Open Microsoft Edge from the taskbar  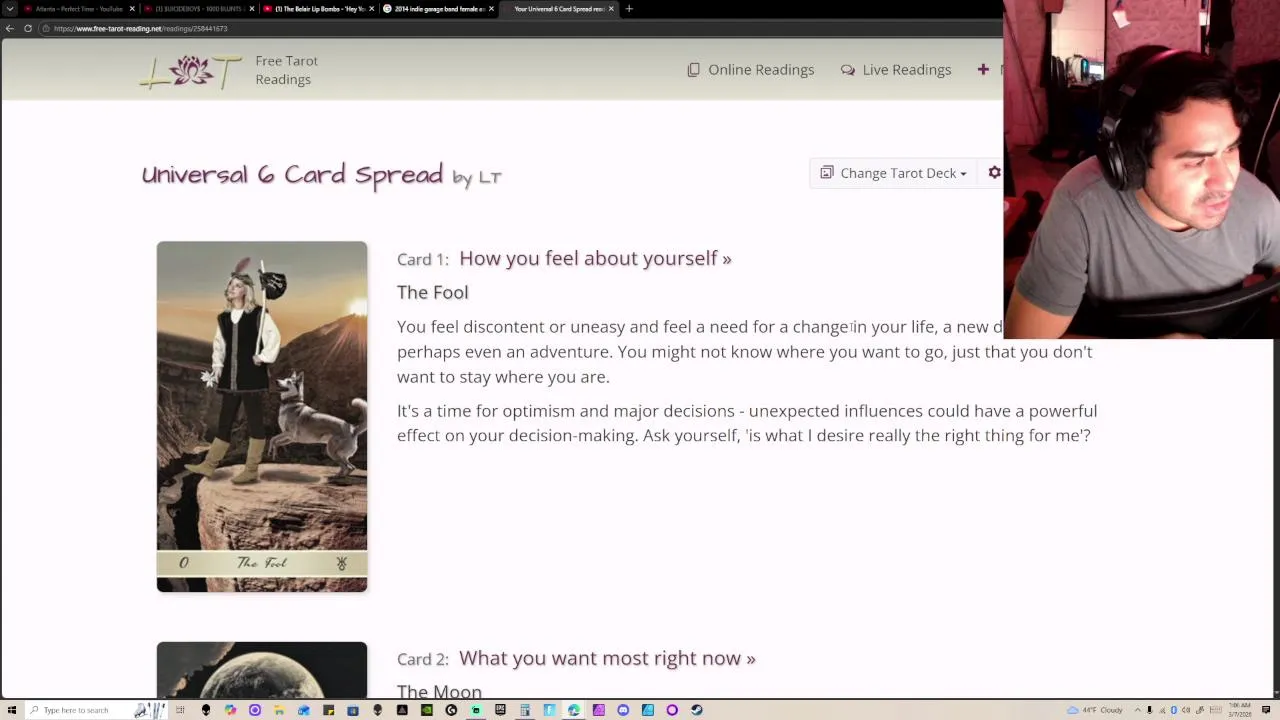[x=574, y=710]
